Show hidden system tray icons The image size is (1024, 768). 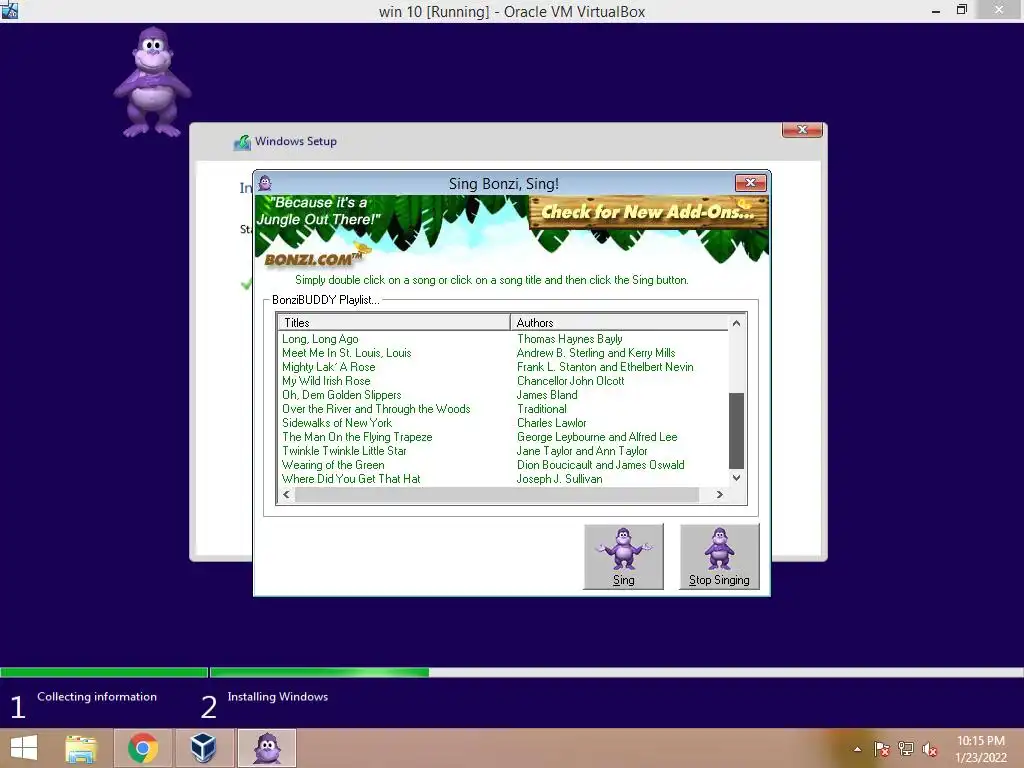(x=857, y=749)
